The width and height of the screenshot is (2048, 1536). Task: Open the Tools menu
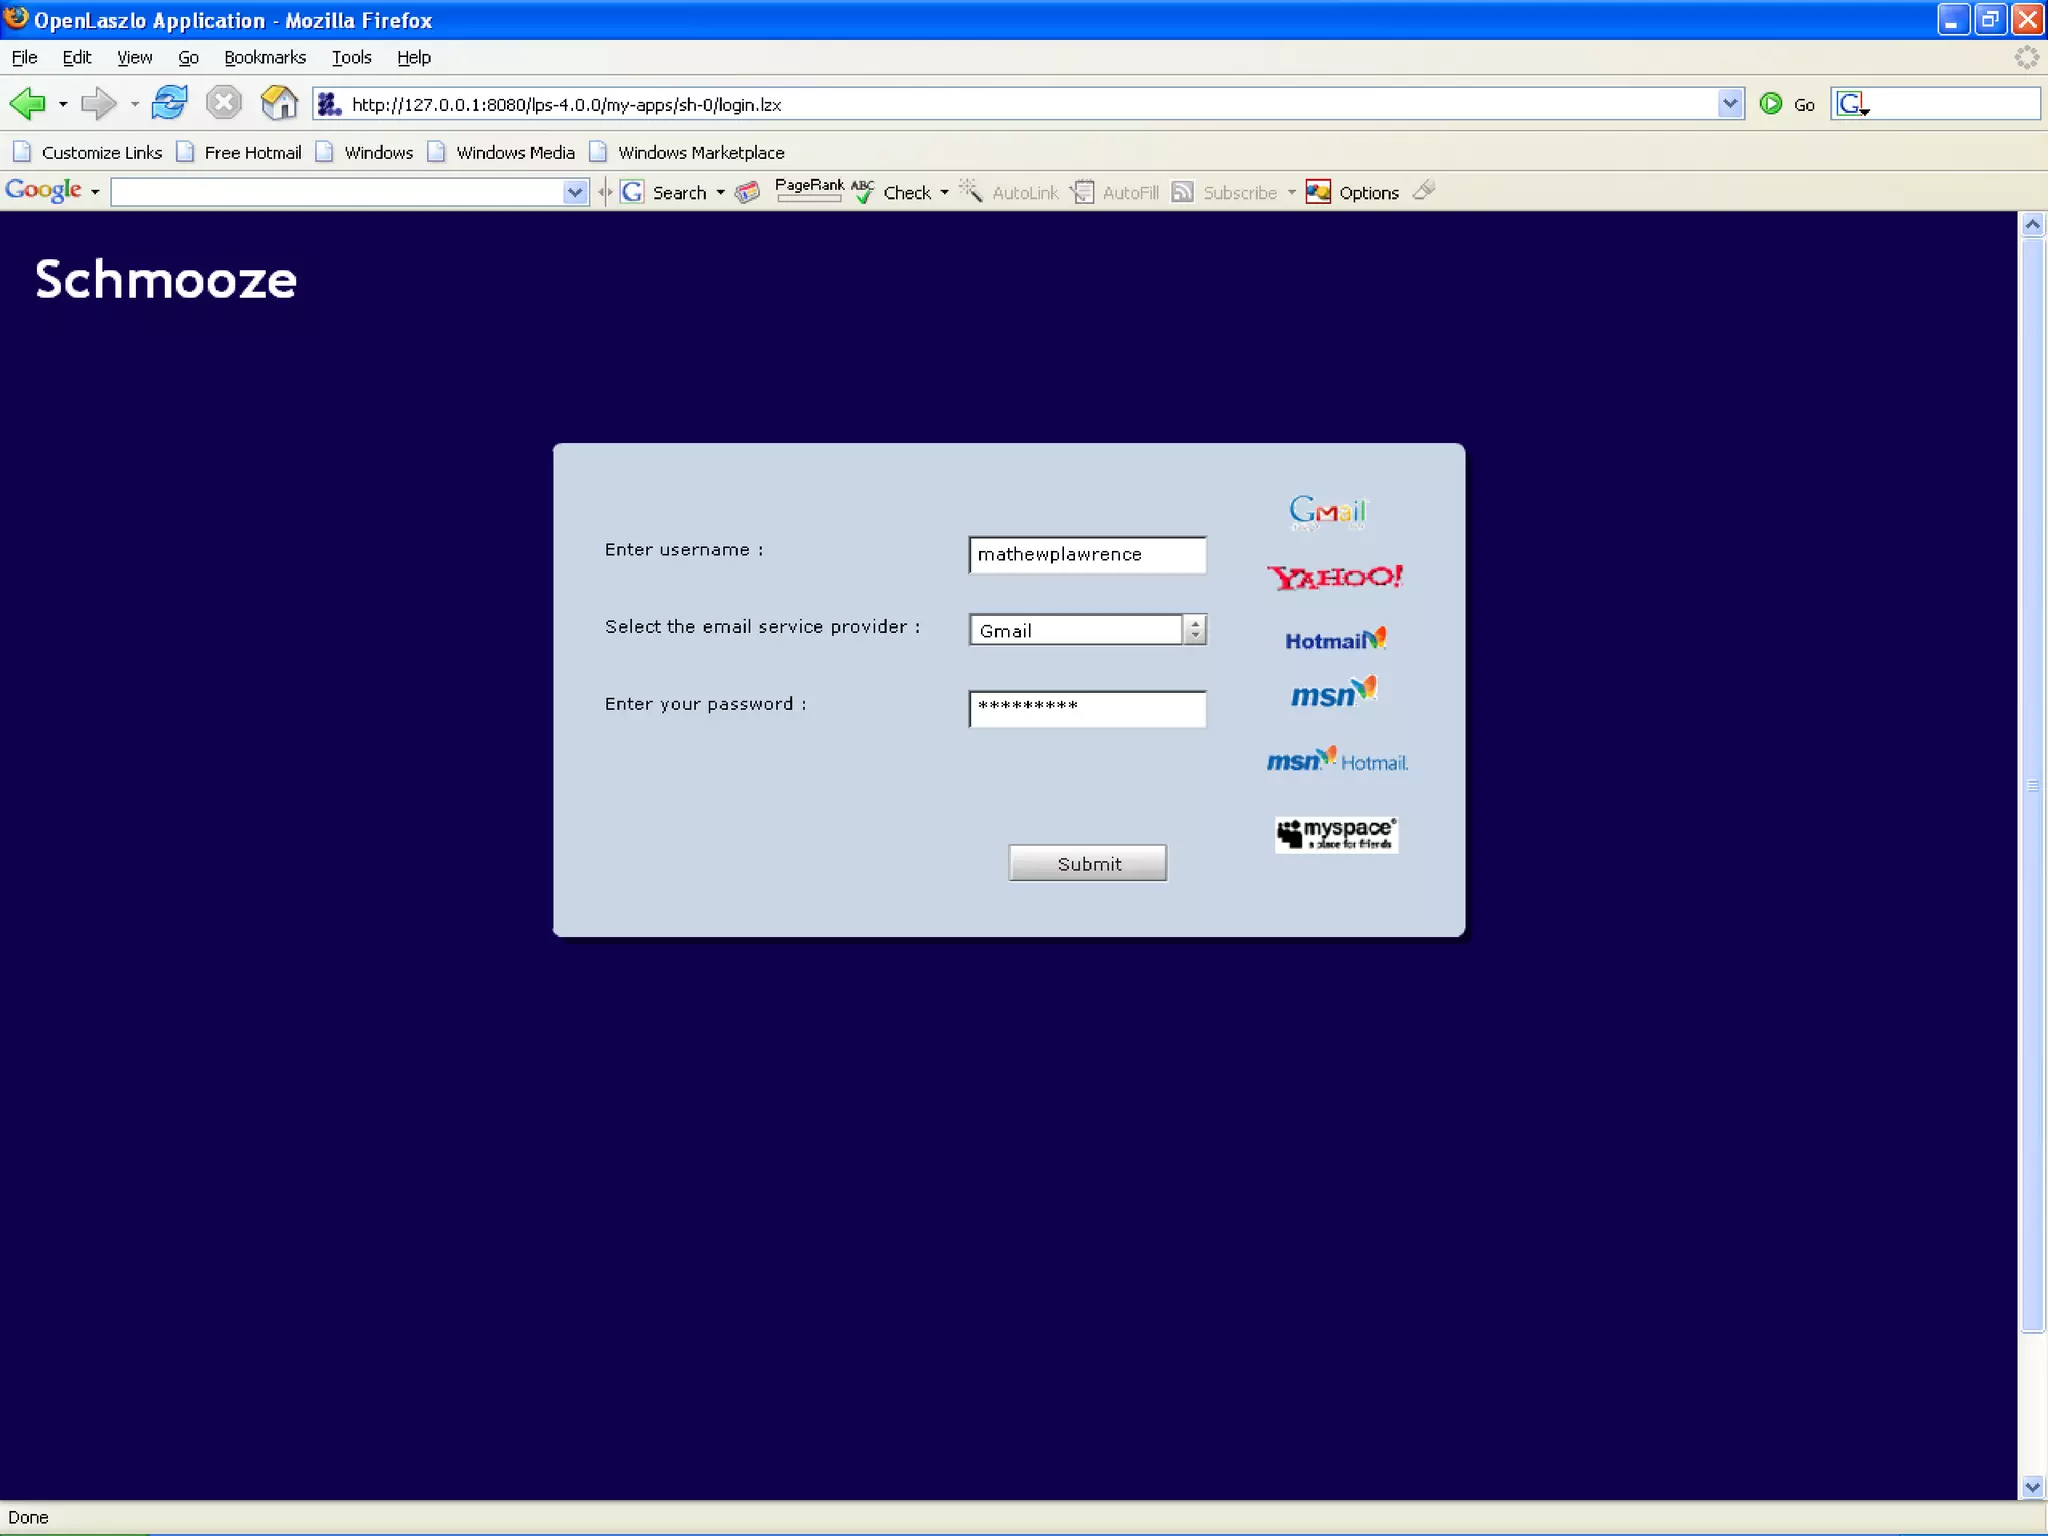pyautogui.click(x=351, y=57)
